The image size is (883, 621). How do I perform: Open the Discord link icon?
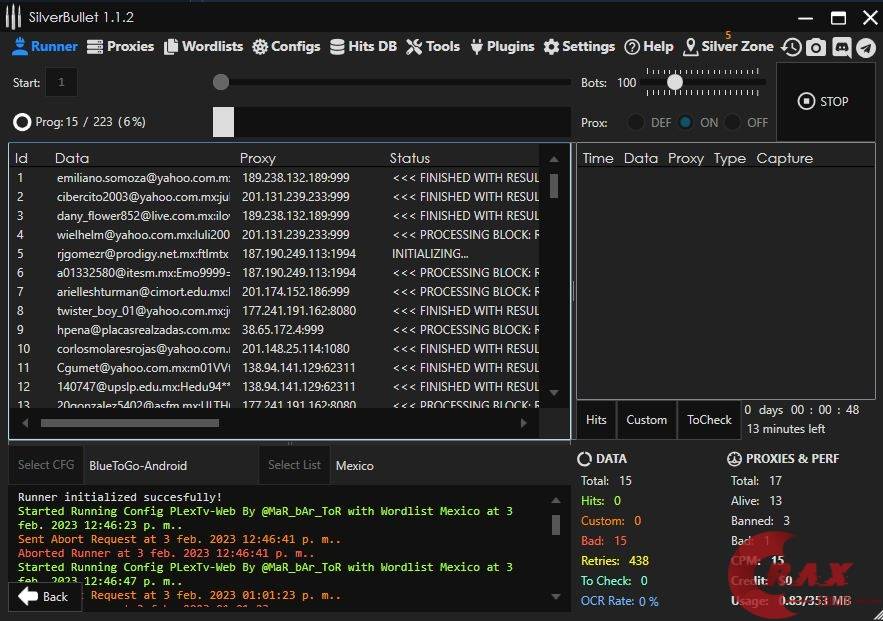[841, 47]
